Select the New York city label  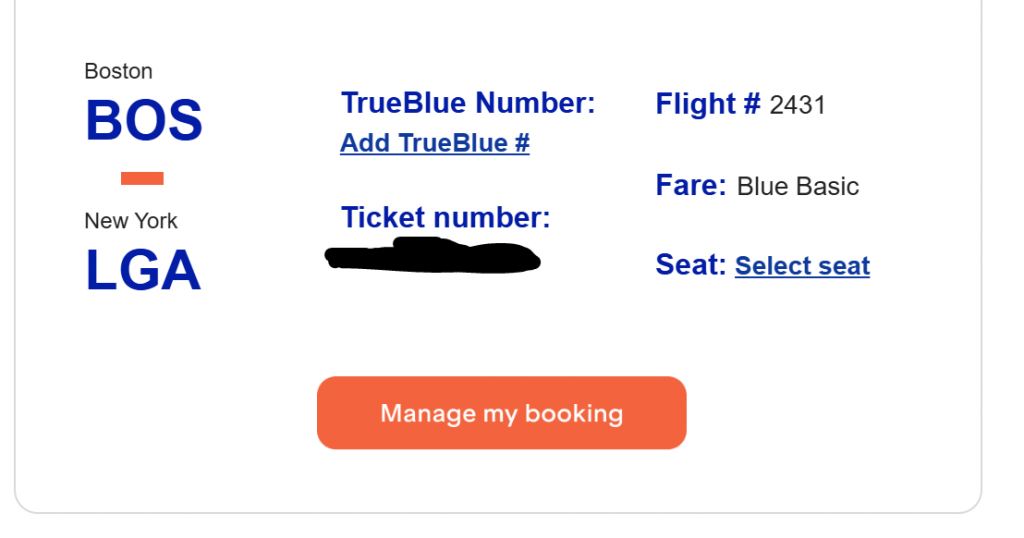click(x=131, y=221)
